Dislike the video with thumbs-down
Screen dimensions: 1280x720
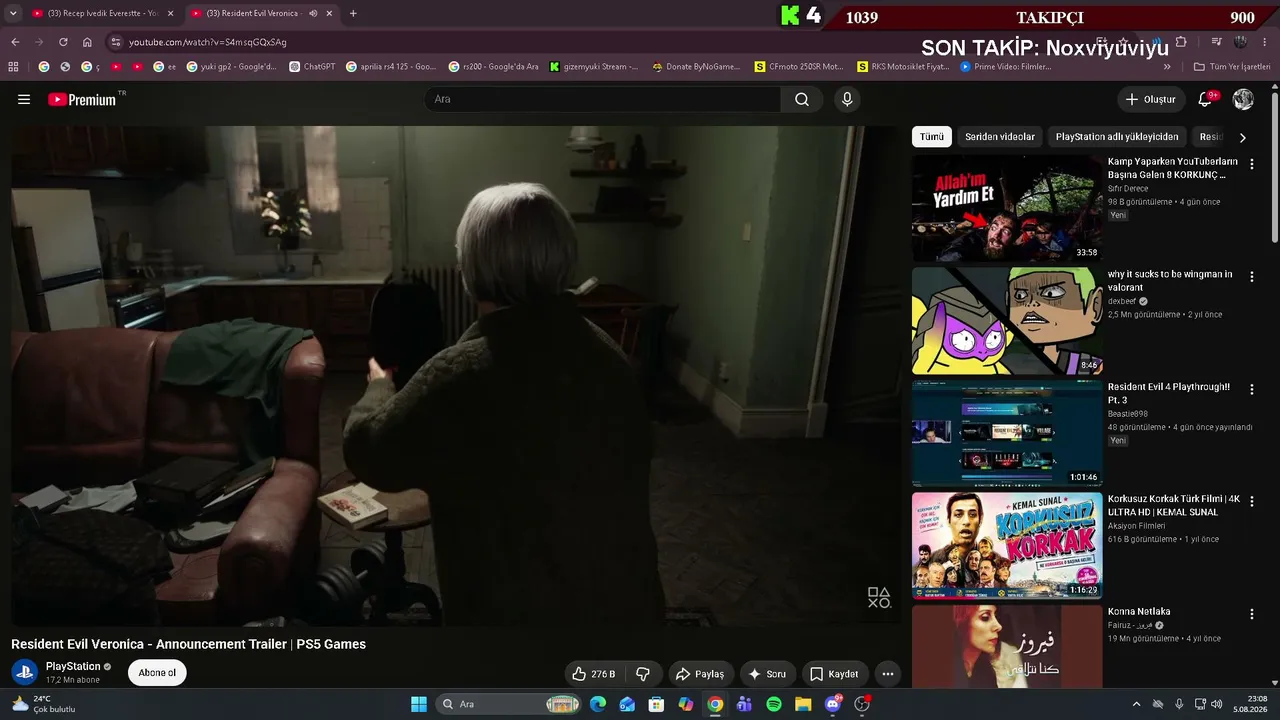point(643,674)
